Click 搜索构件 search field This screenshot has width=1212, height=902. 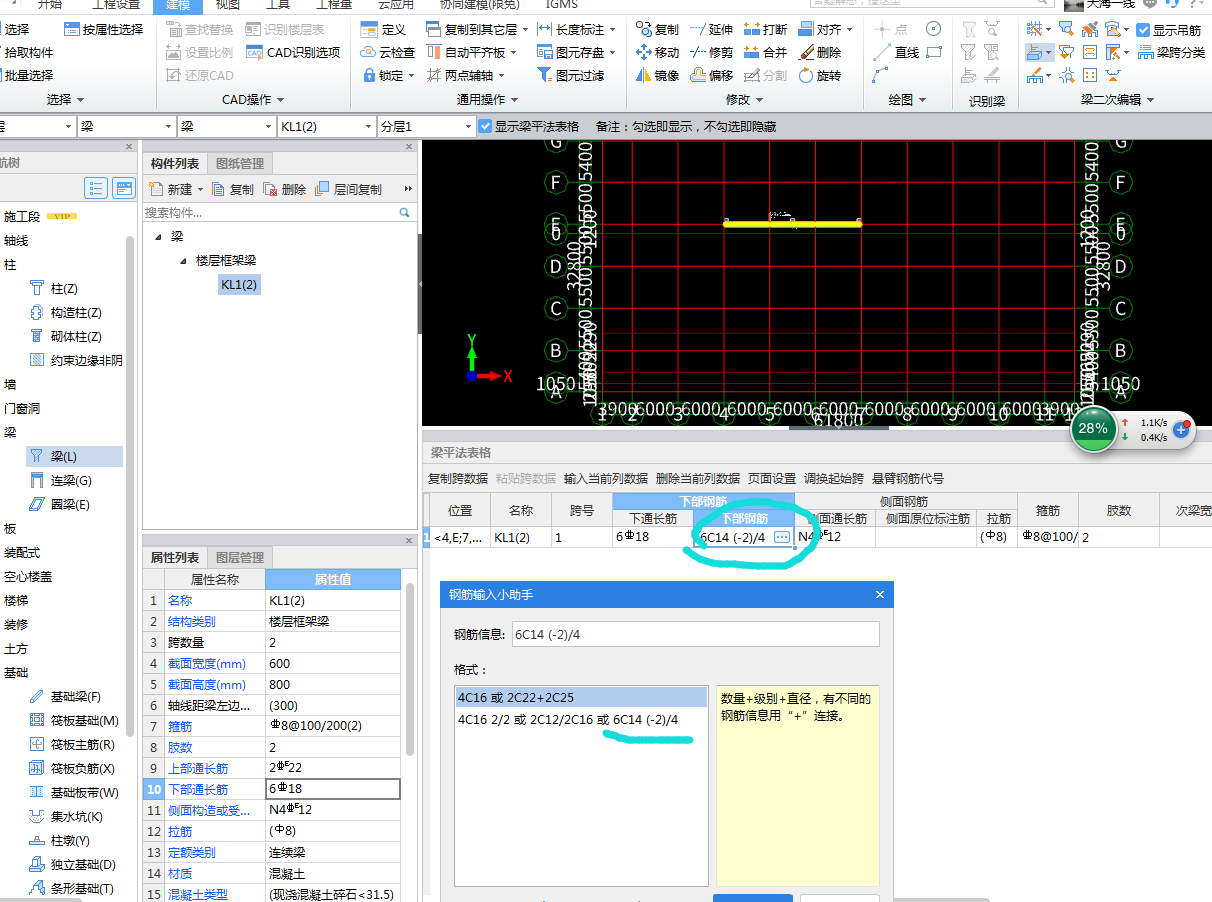pos(271,212)
